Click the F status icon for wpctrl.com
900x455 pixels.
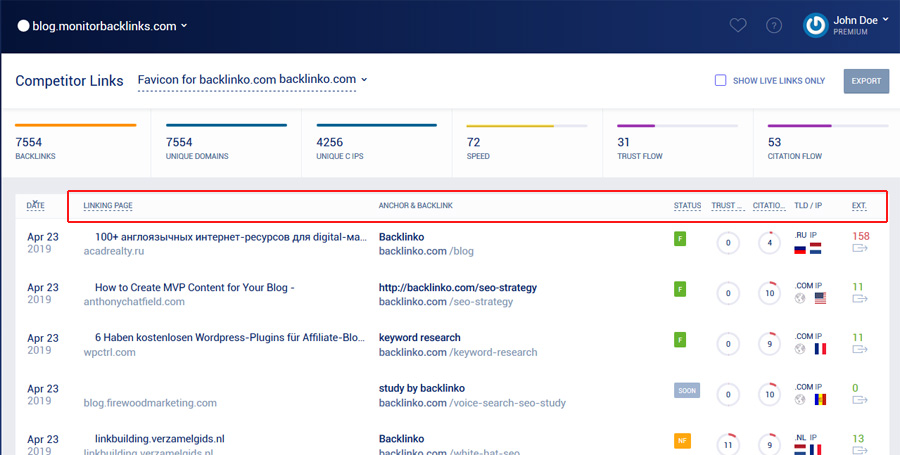click(x=680, y=340)
